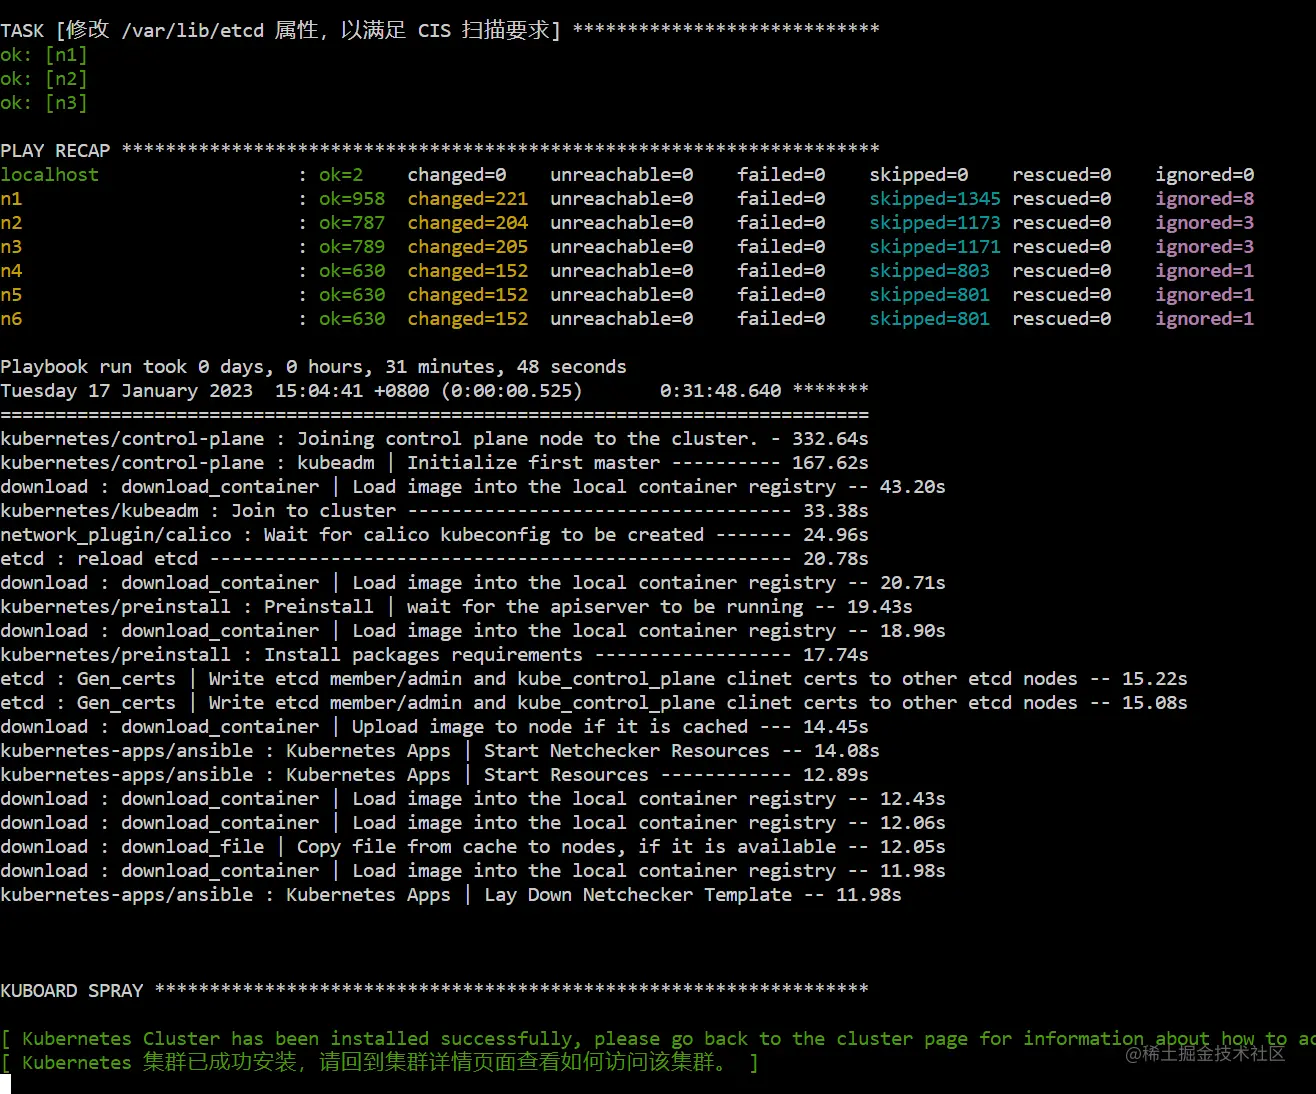Click 'changed=221' in n1 row

tap(467, 199)
